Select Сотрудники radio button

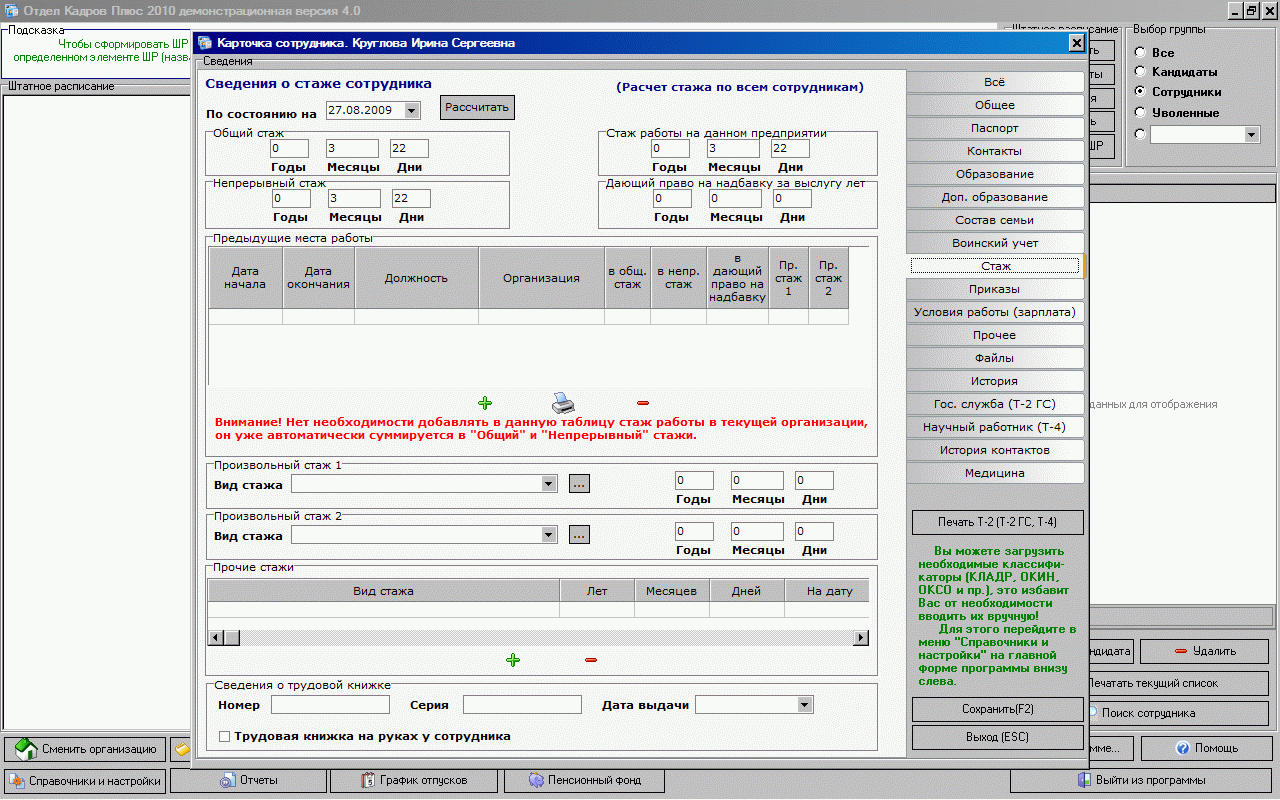click(1140, 92)
